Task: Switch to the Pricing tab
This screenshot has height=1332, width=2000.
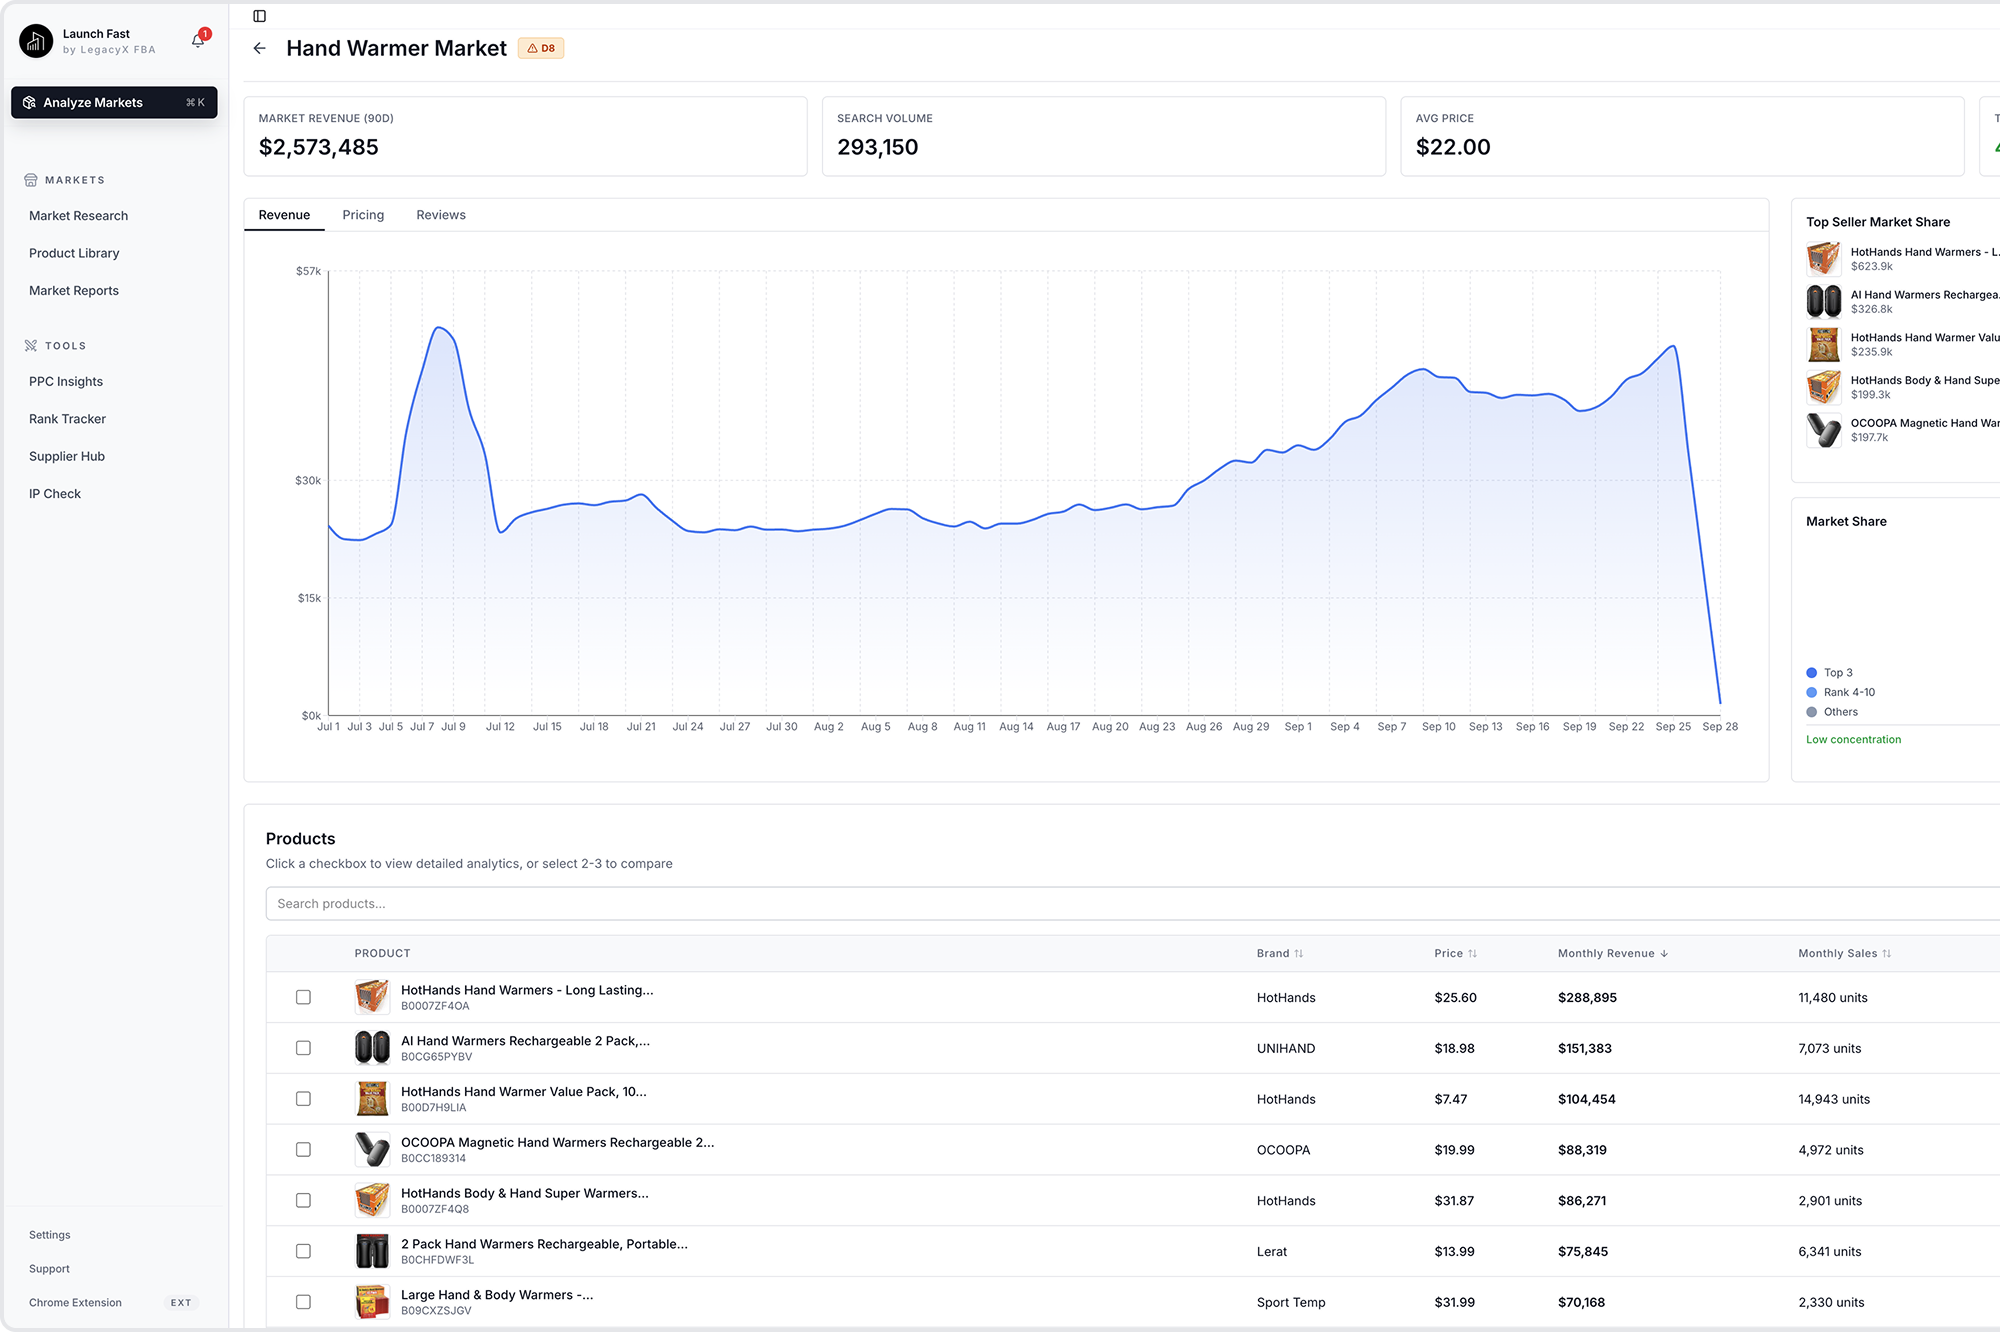Action: click(x=363, y=215)
